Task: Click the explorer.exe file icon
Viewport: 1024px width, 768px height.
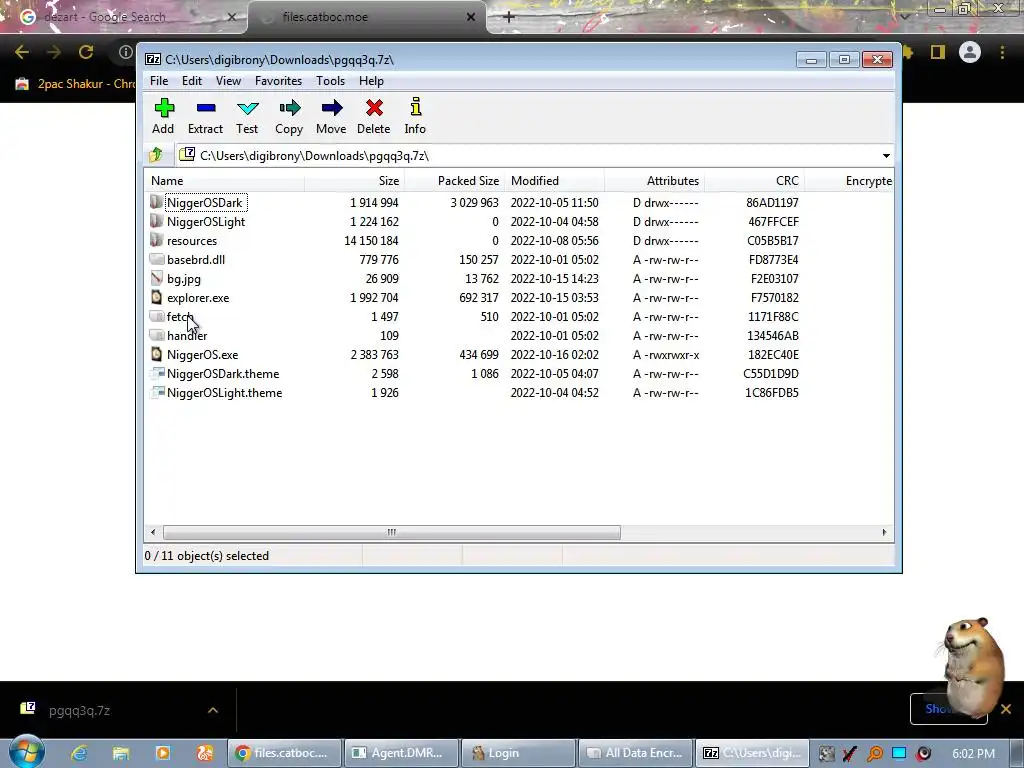Action: pos(156,297)
